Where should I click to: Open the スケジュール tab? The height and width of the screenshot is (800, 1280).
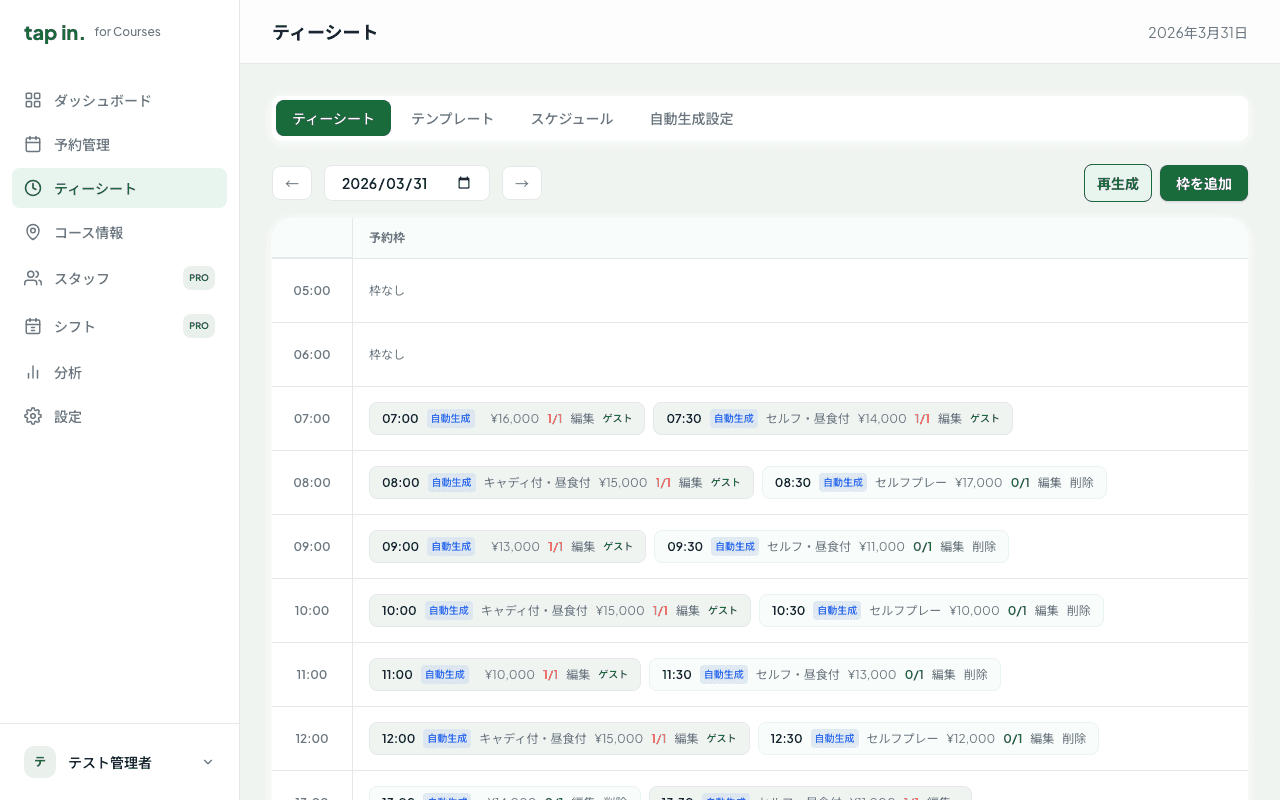click(x=572, y=118)
